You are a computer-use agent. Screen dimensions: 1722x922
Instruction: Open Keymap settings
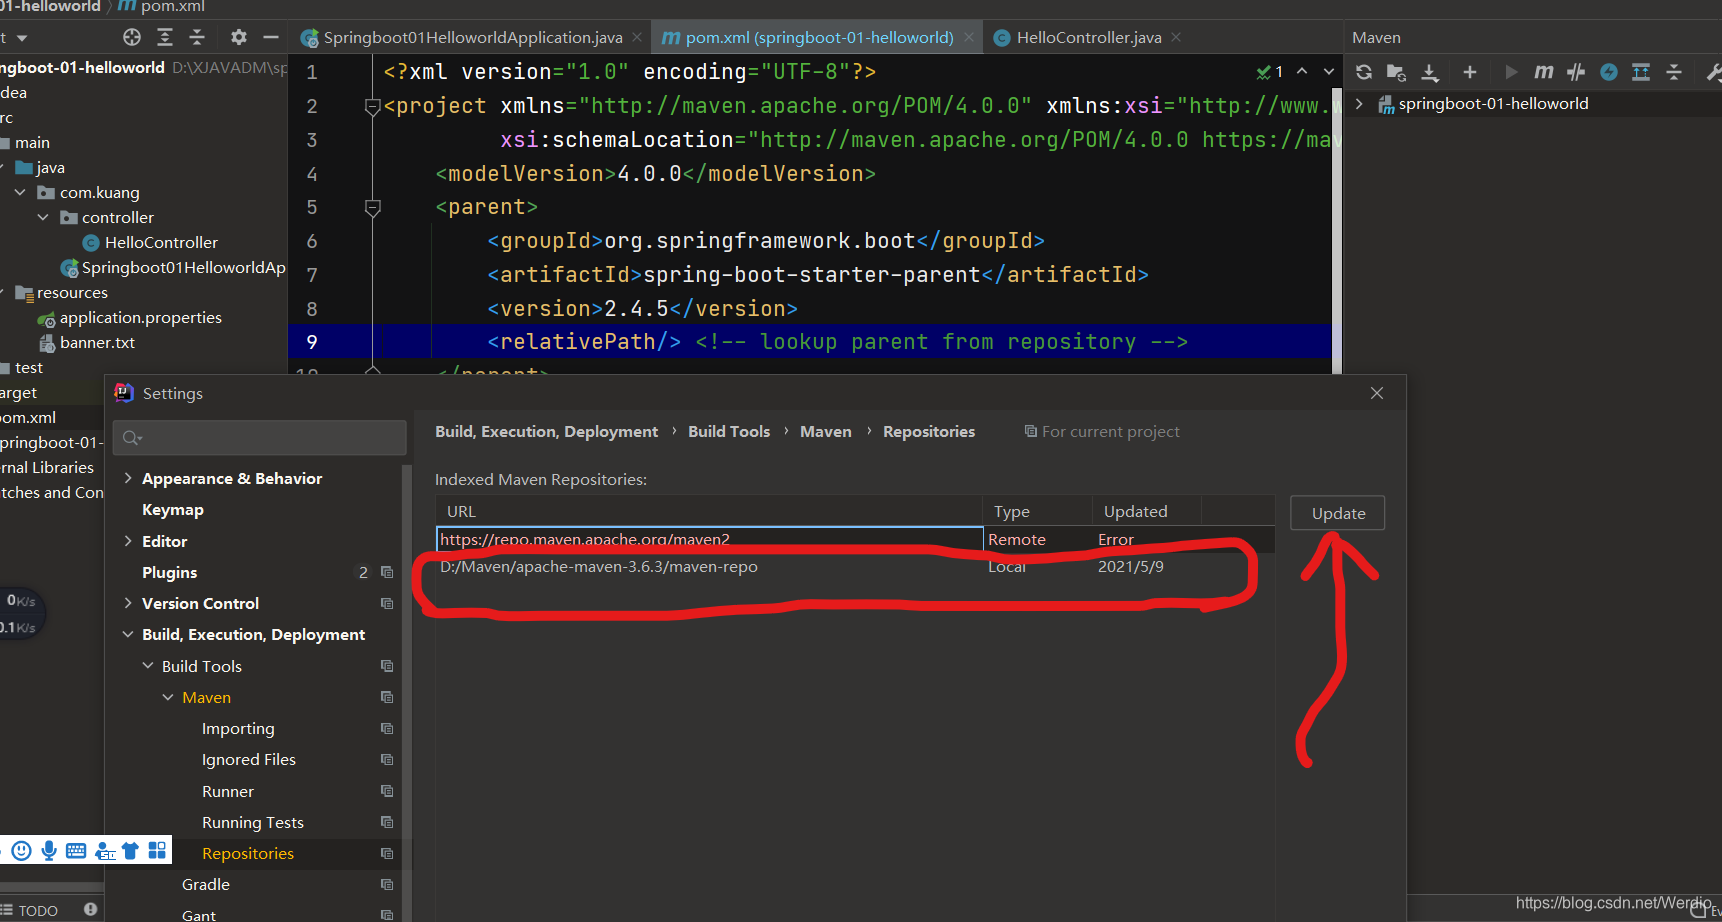click(x=173, y=509)
